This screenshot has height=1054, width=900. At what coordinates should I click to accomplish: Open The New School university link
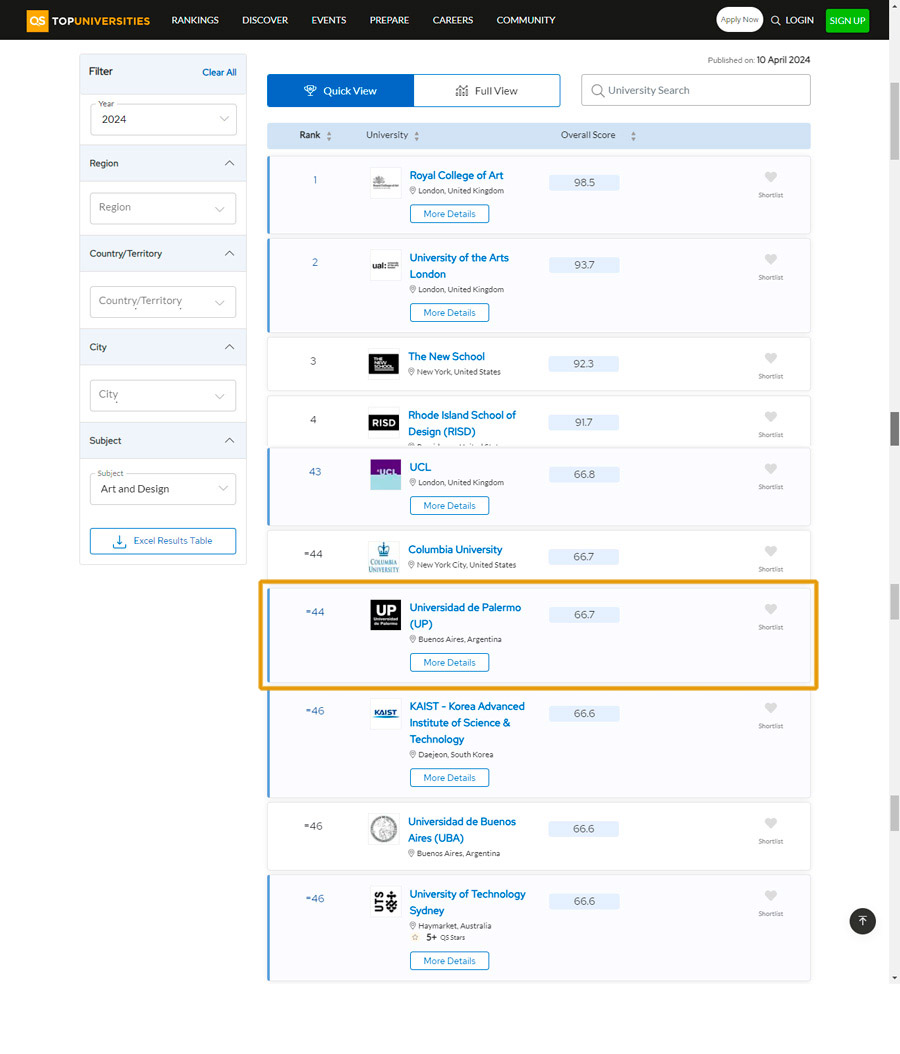pos(446,357)
